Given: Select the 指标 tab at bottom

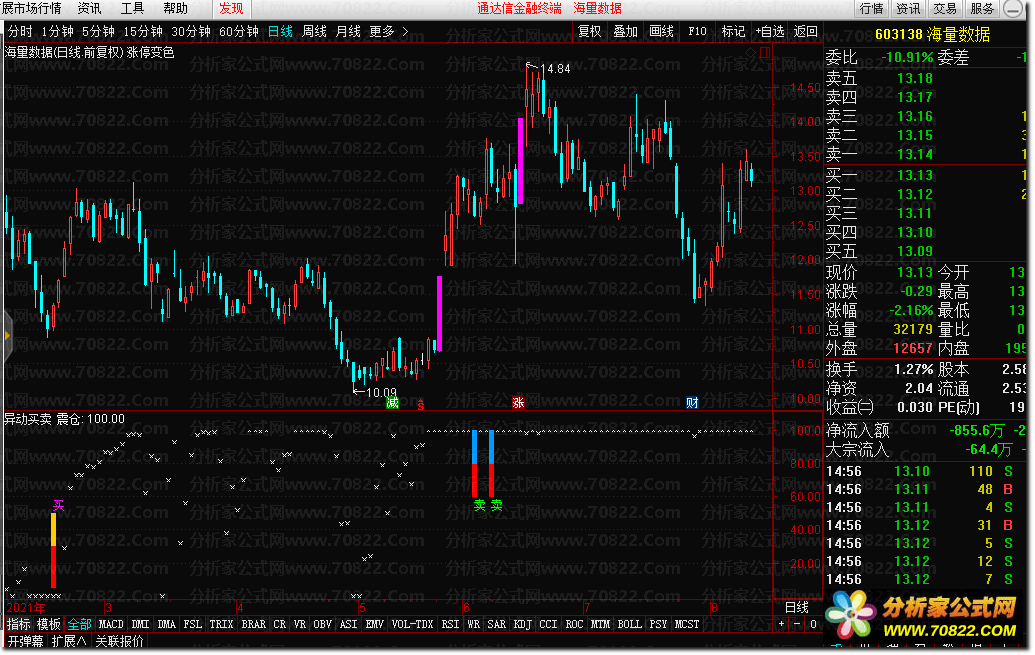Looking at the screenshot, I should pos(18,624).
